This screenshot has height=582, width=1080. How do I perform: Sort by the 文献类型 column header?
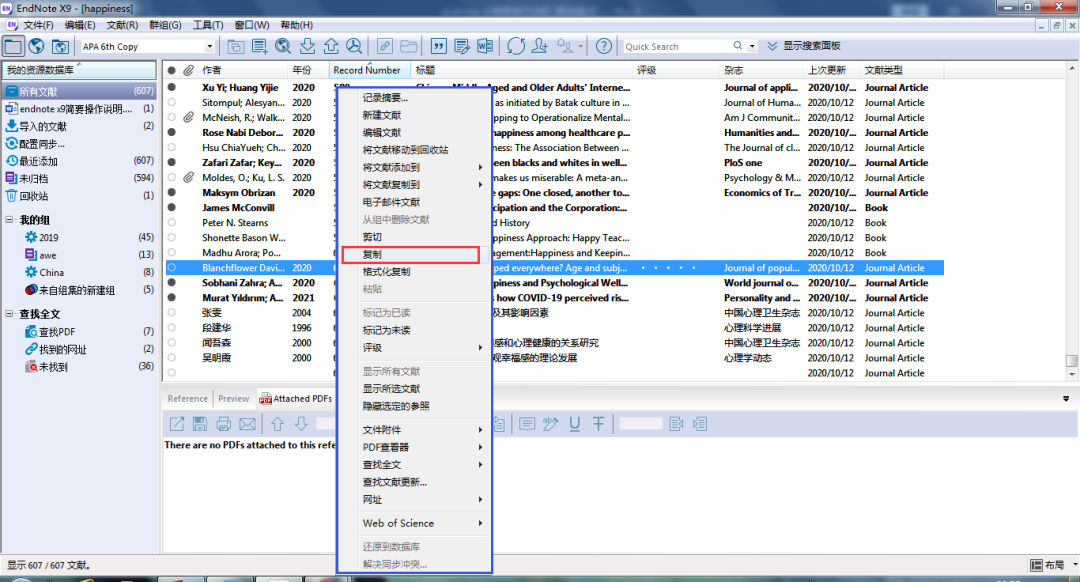click(901, 70)
